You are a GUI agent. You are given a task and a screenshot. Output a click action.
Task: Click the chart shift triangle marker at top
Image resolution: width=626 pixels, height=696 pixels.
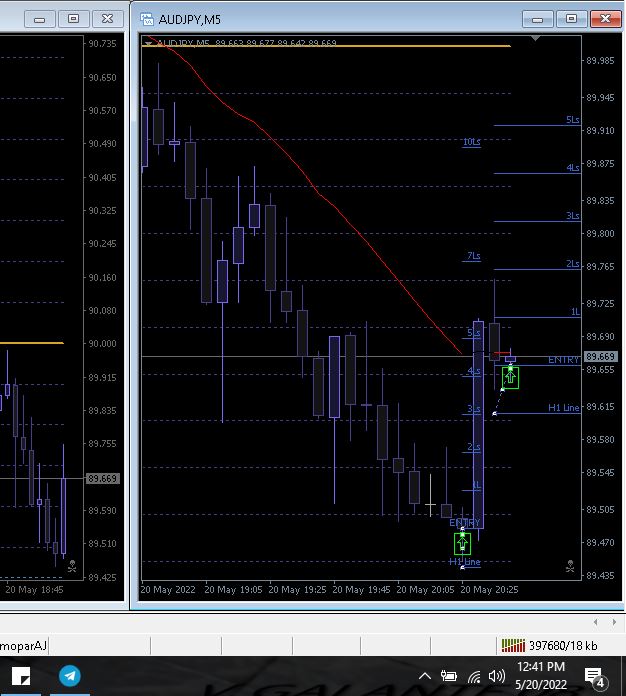click(535, 39)
